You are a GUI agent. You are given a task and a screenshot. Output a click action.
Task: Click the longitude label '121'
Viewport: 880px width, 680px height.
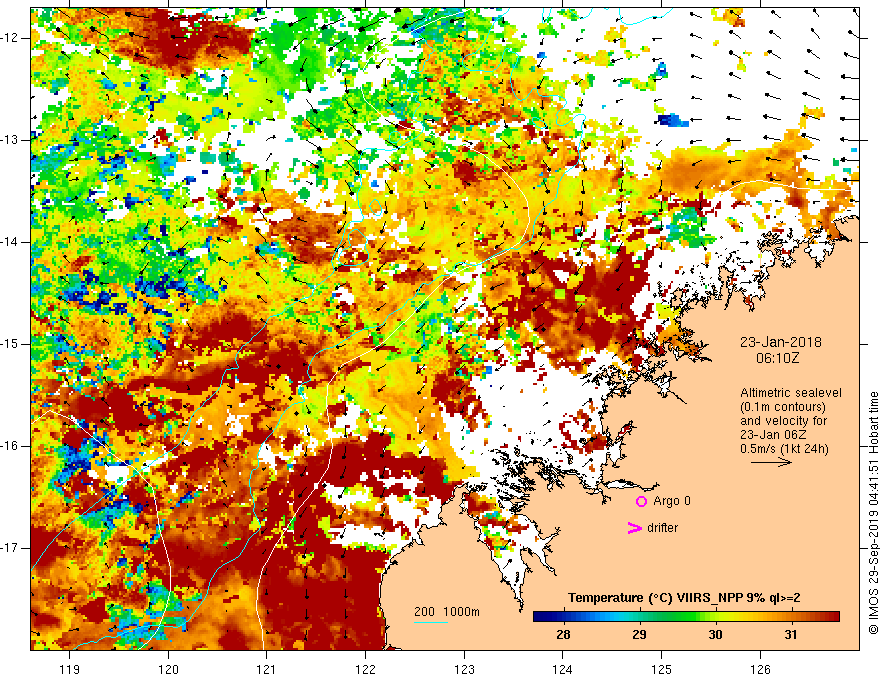267,669
